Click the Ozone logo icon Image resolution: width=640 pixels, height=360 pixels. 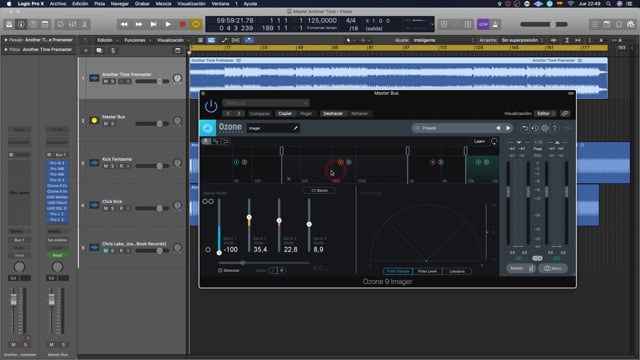(207, 128)
